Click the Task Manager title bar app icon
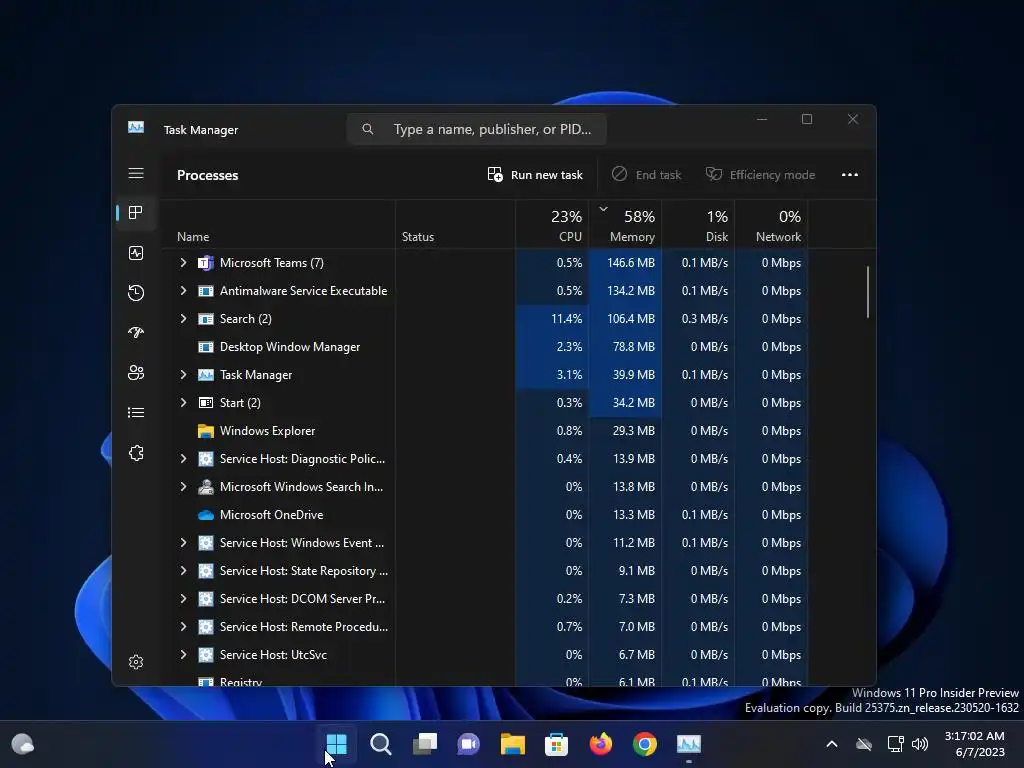The image size is (1024, 768). click(x=136, y=127)
